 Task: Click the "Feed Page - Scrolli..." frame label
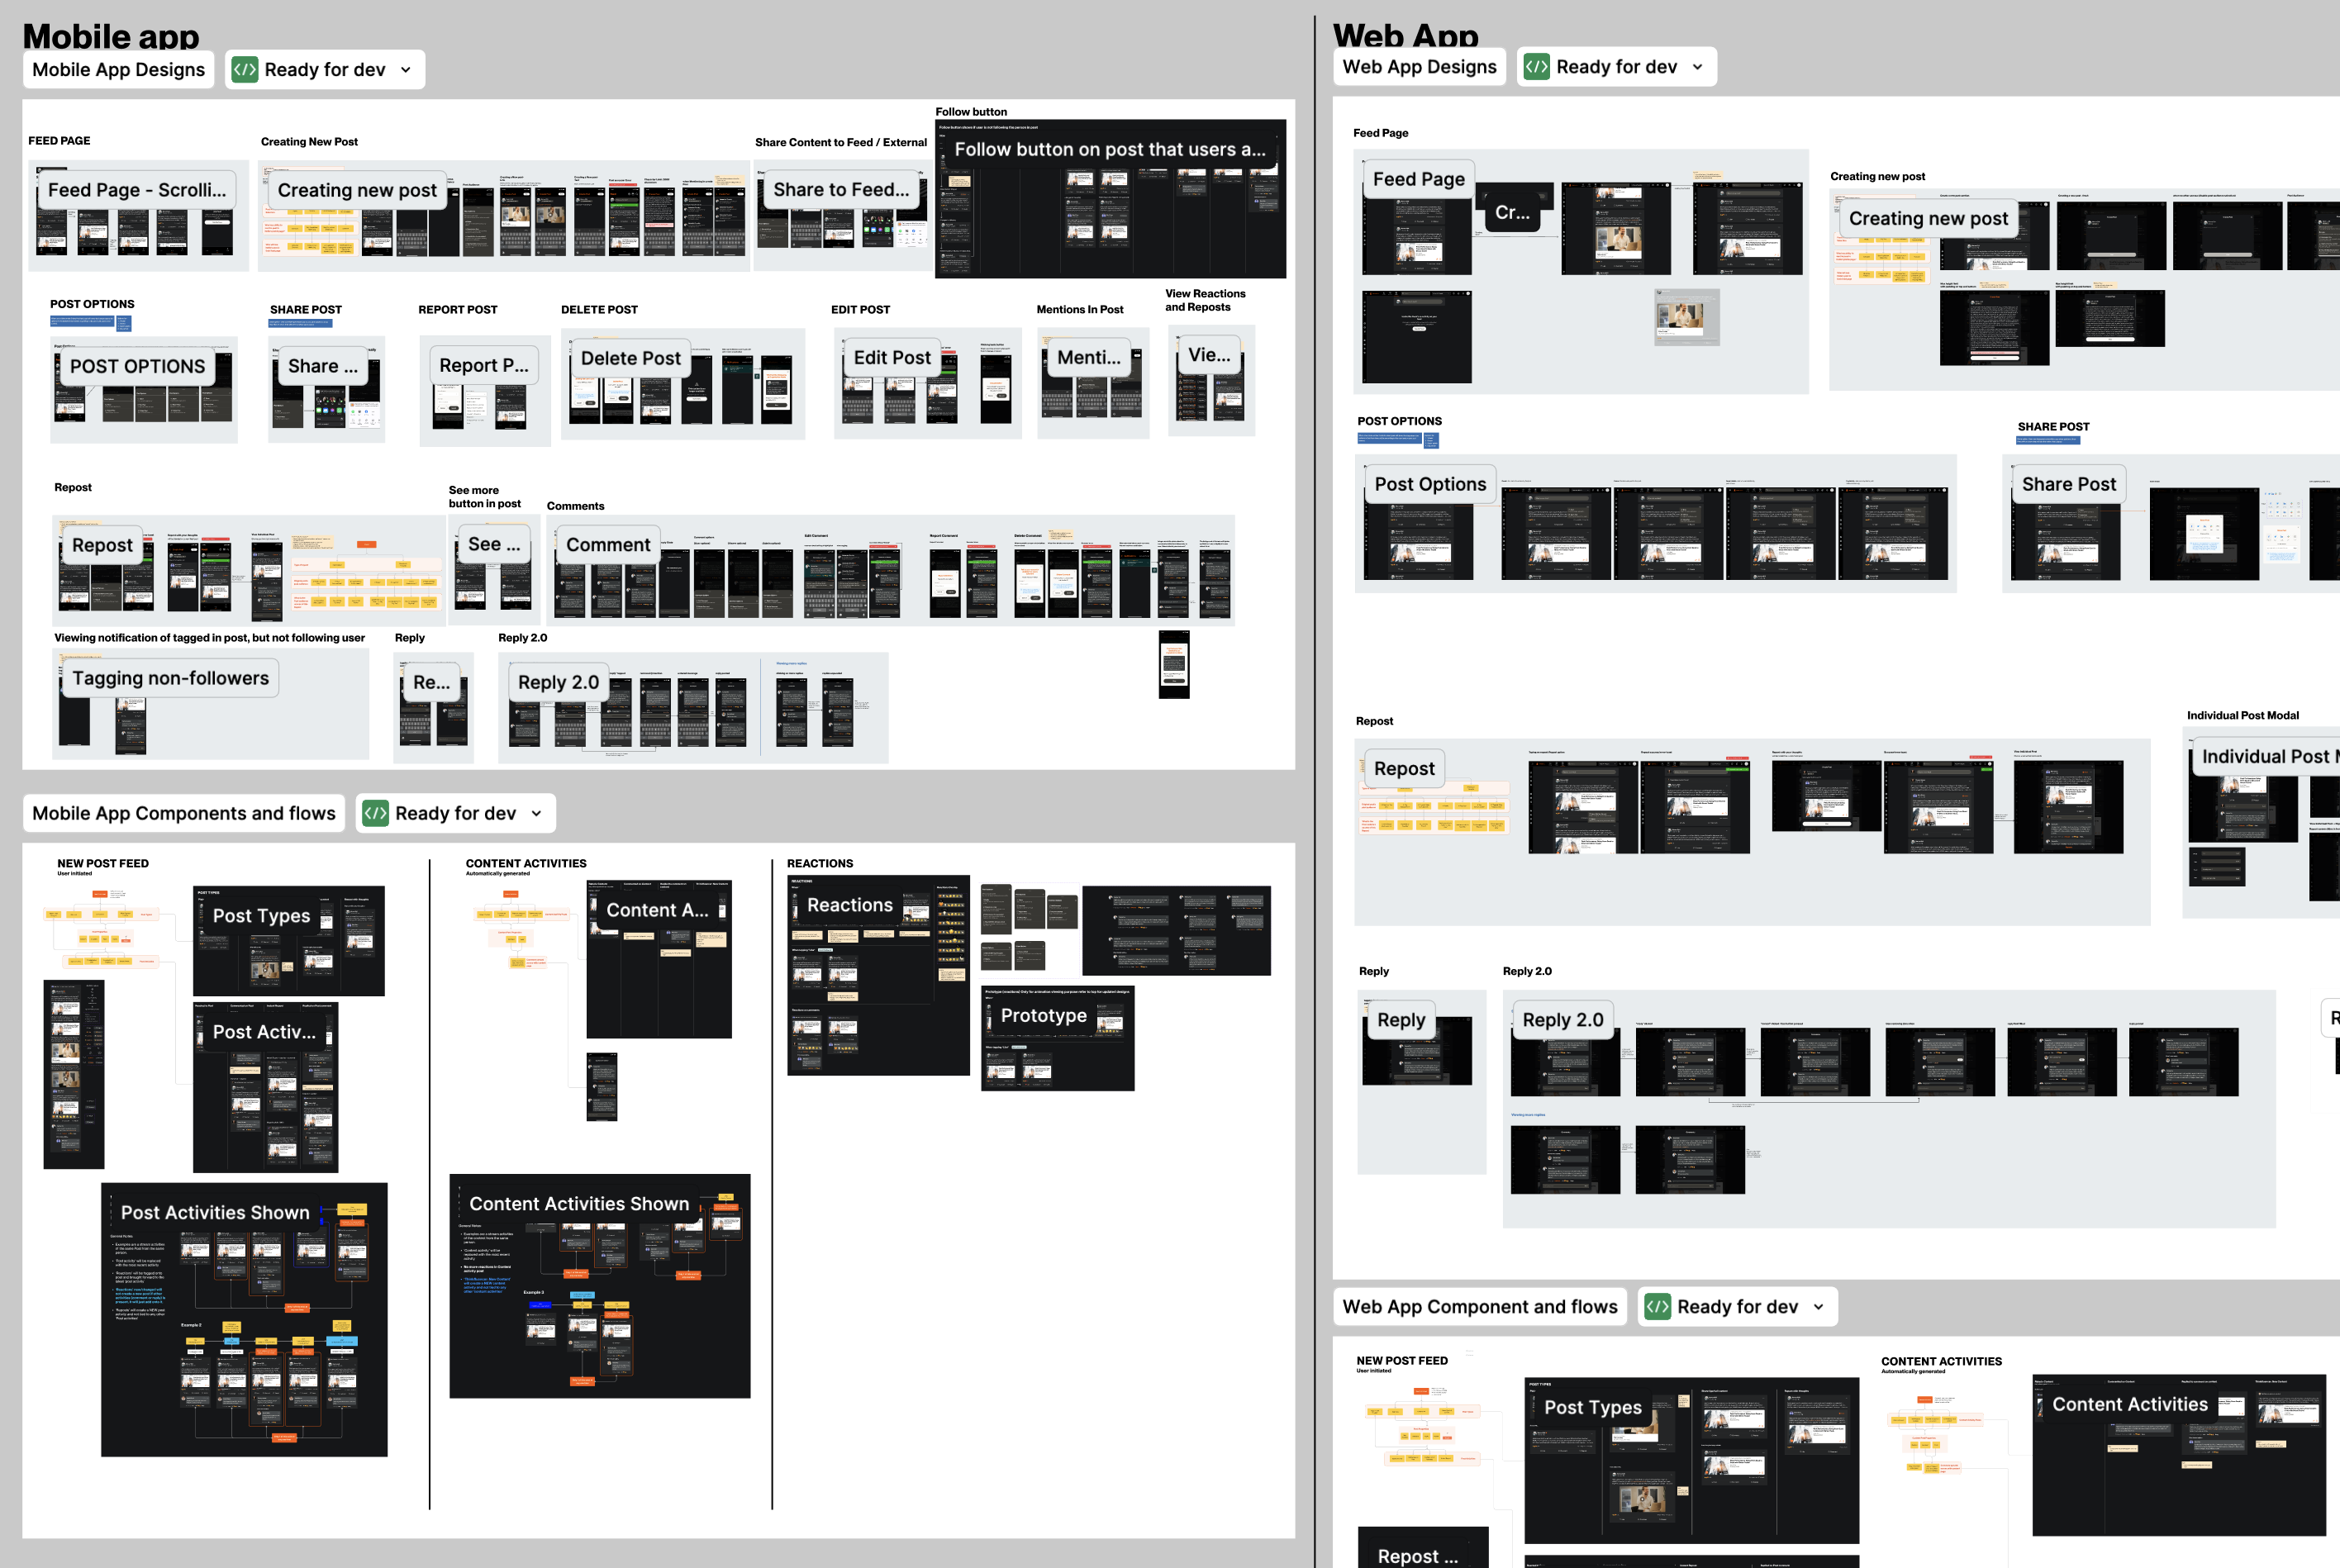click(x=137, y=190)
